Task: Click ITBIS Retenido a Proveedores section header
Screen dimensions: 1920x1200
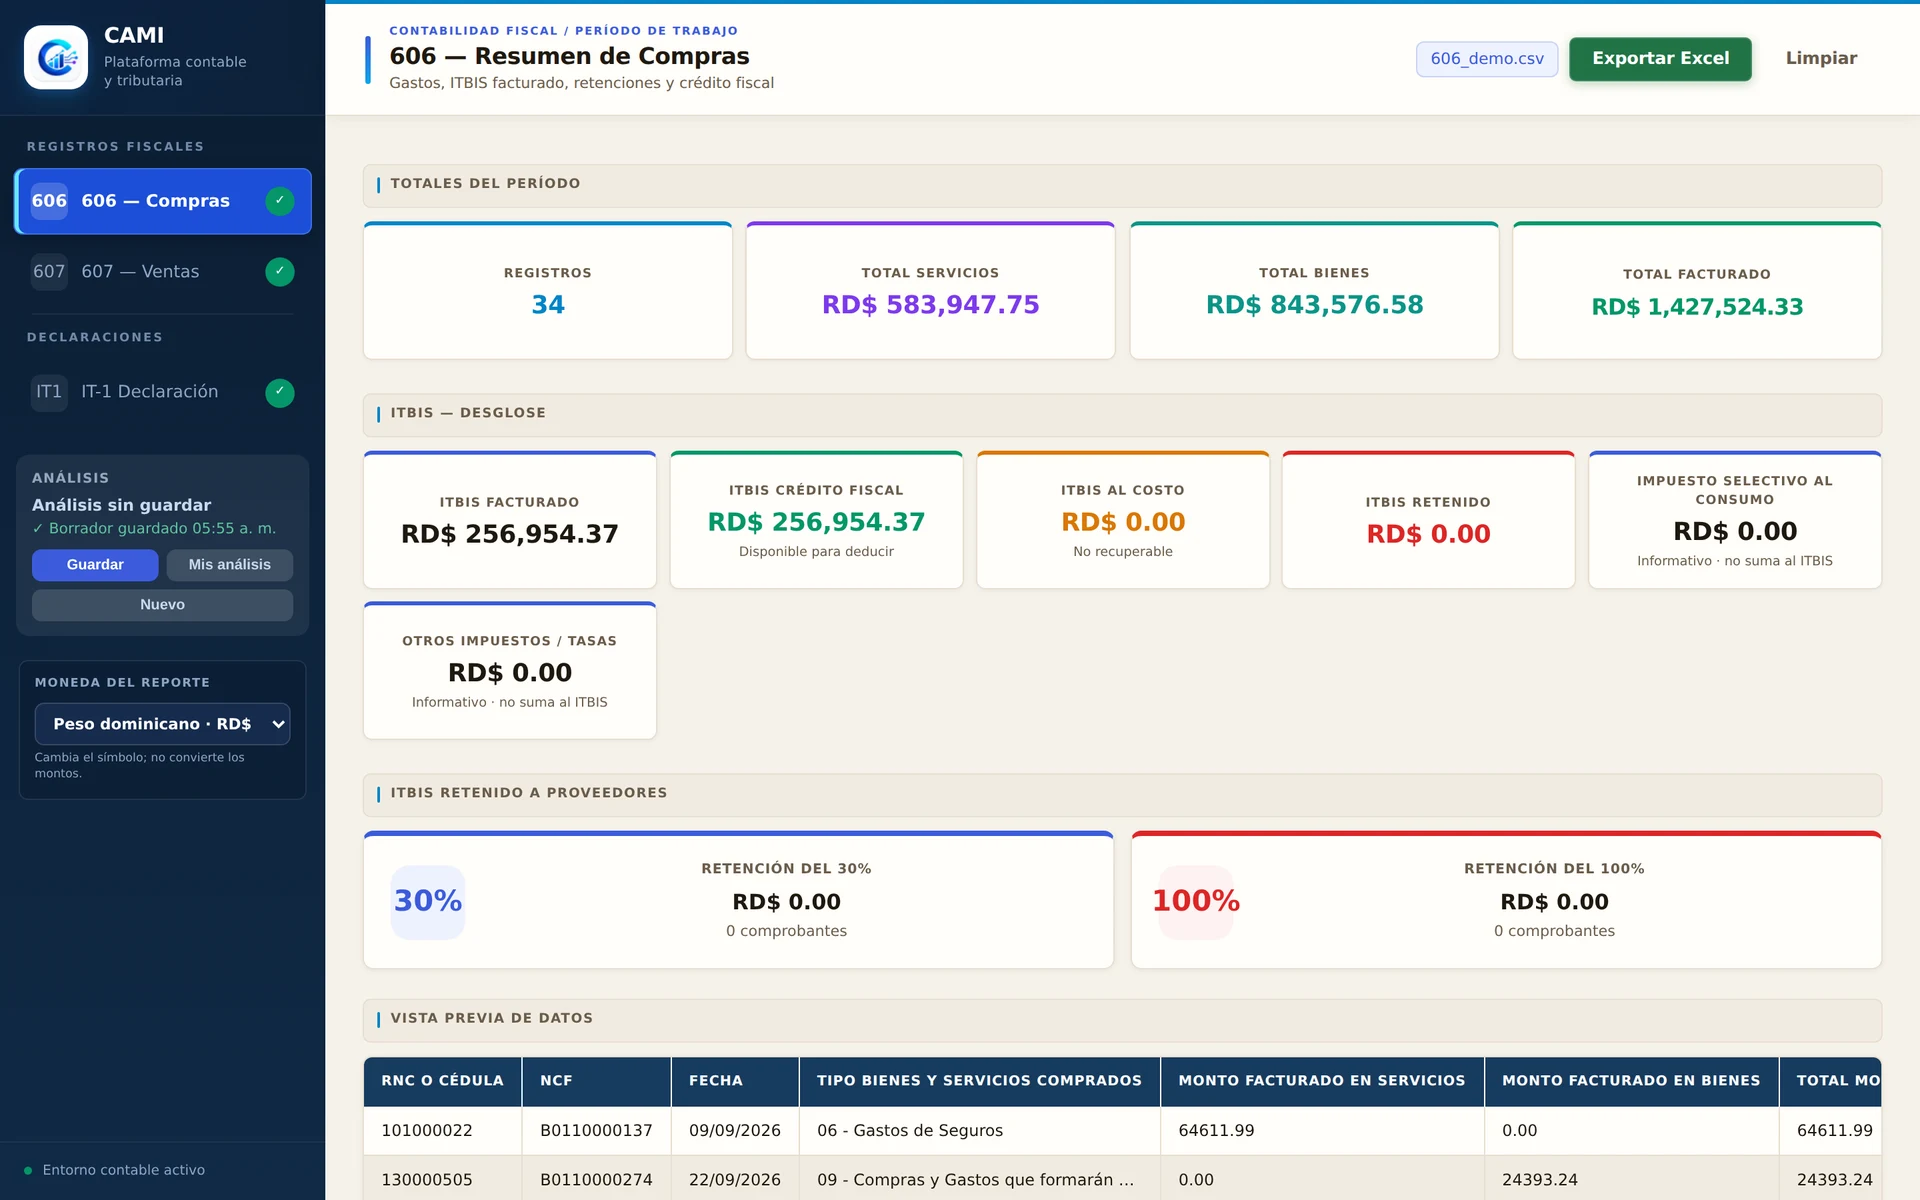Action: (1122, 794)
